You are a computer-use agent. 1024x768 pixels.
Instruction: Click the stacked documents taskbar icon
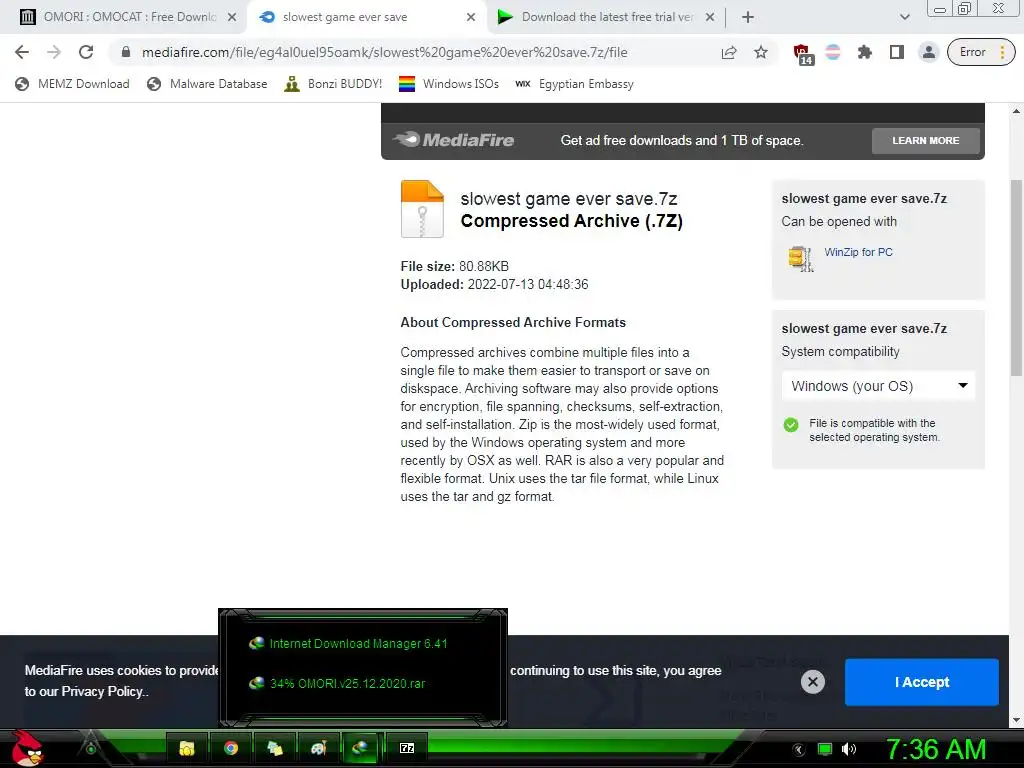(275, 748)
